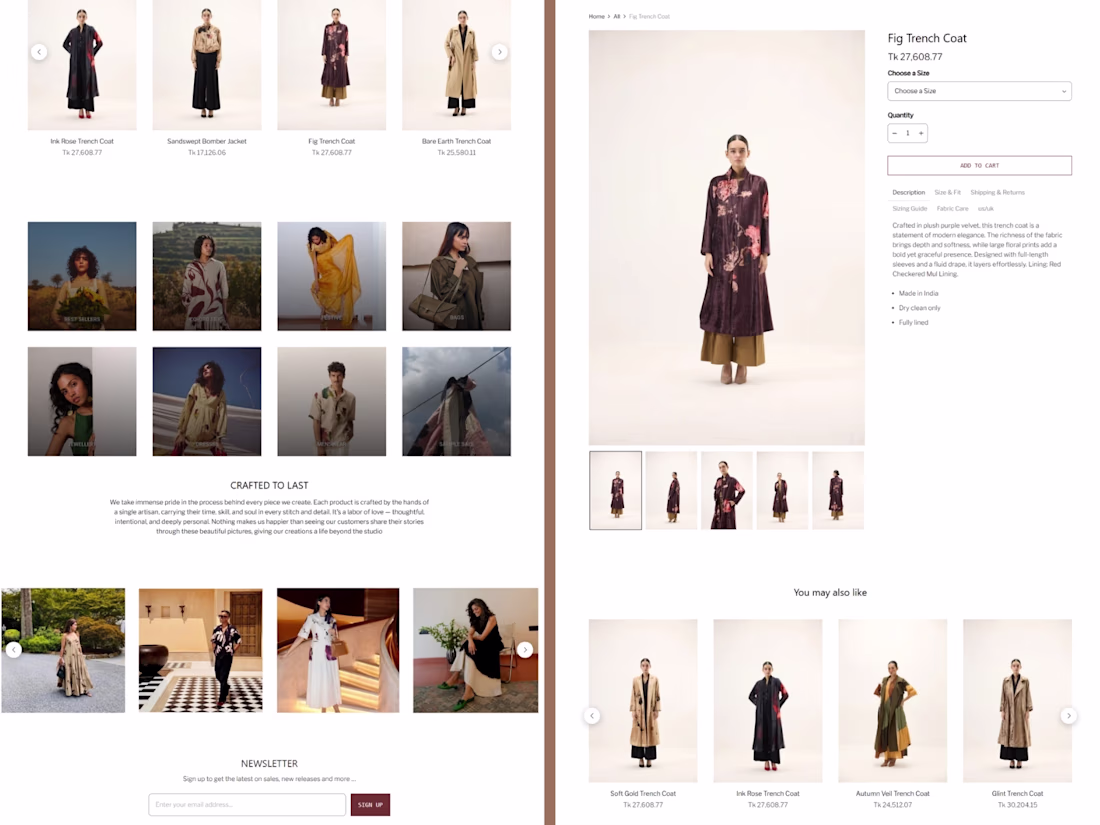This screenshot has width=1100, height=825.
Task: Show previous products in the top product carousel
Action: 39,52
